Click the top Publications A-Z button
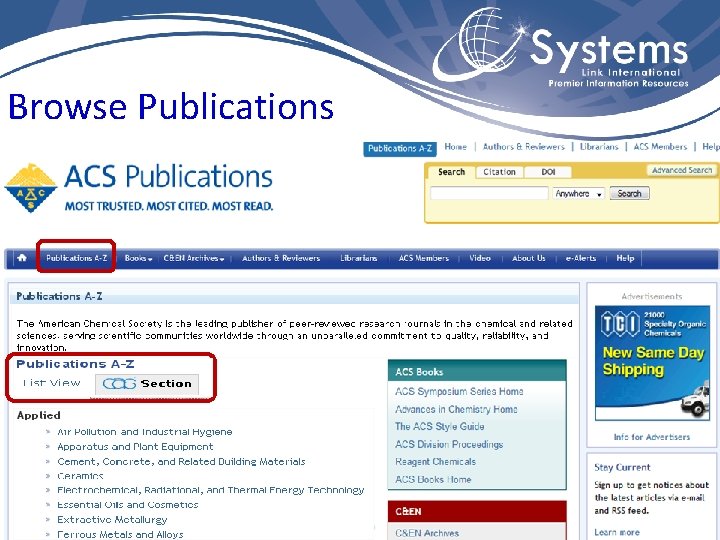720x540 pixels. coord(400,149)
